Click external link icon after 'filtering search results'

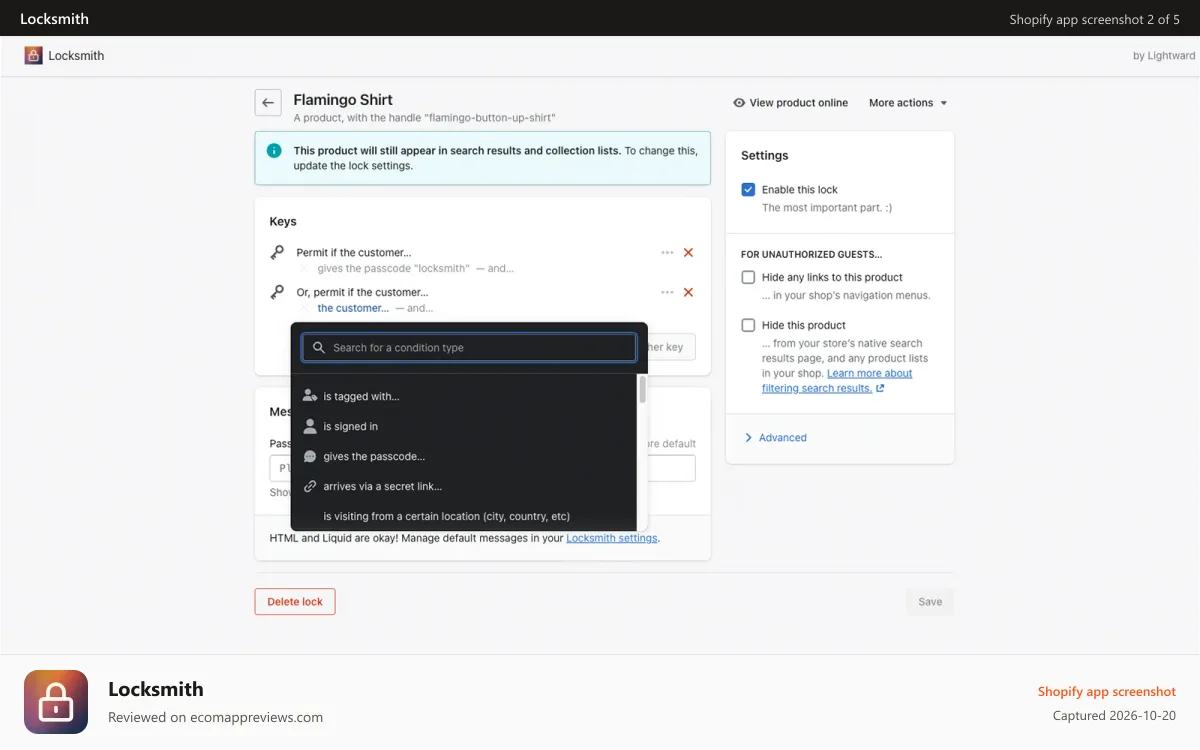[880, 388]
